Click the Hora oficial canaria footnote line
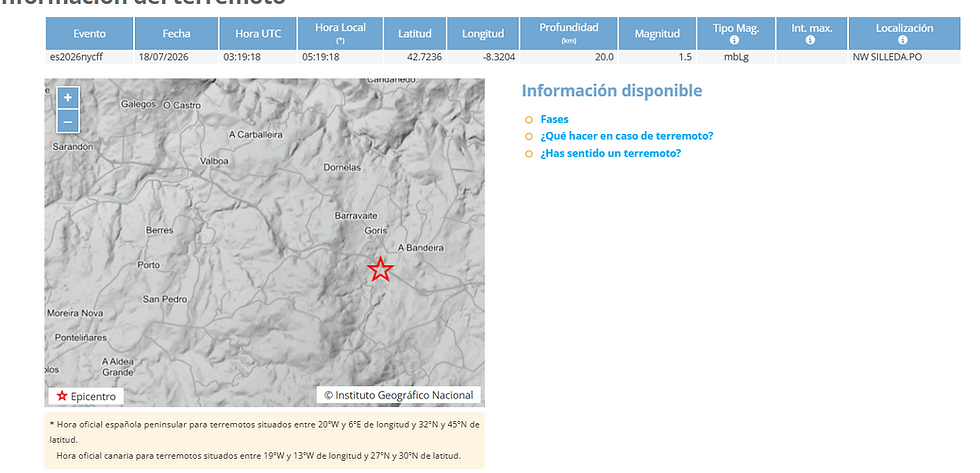980x473 pixels. point(259,456)
